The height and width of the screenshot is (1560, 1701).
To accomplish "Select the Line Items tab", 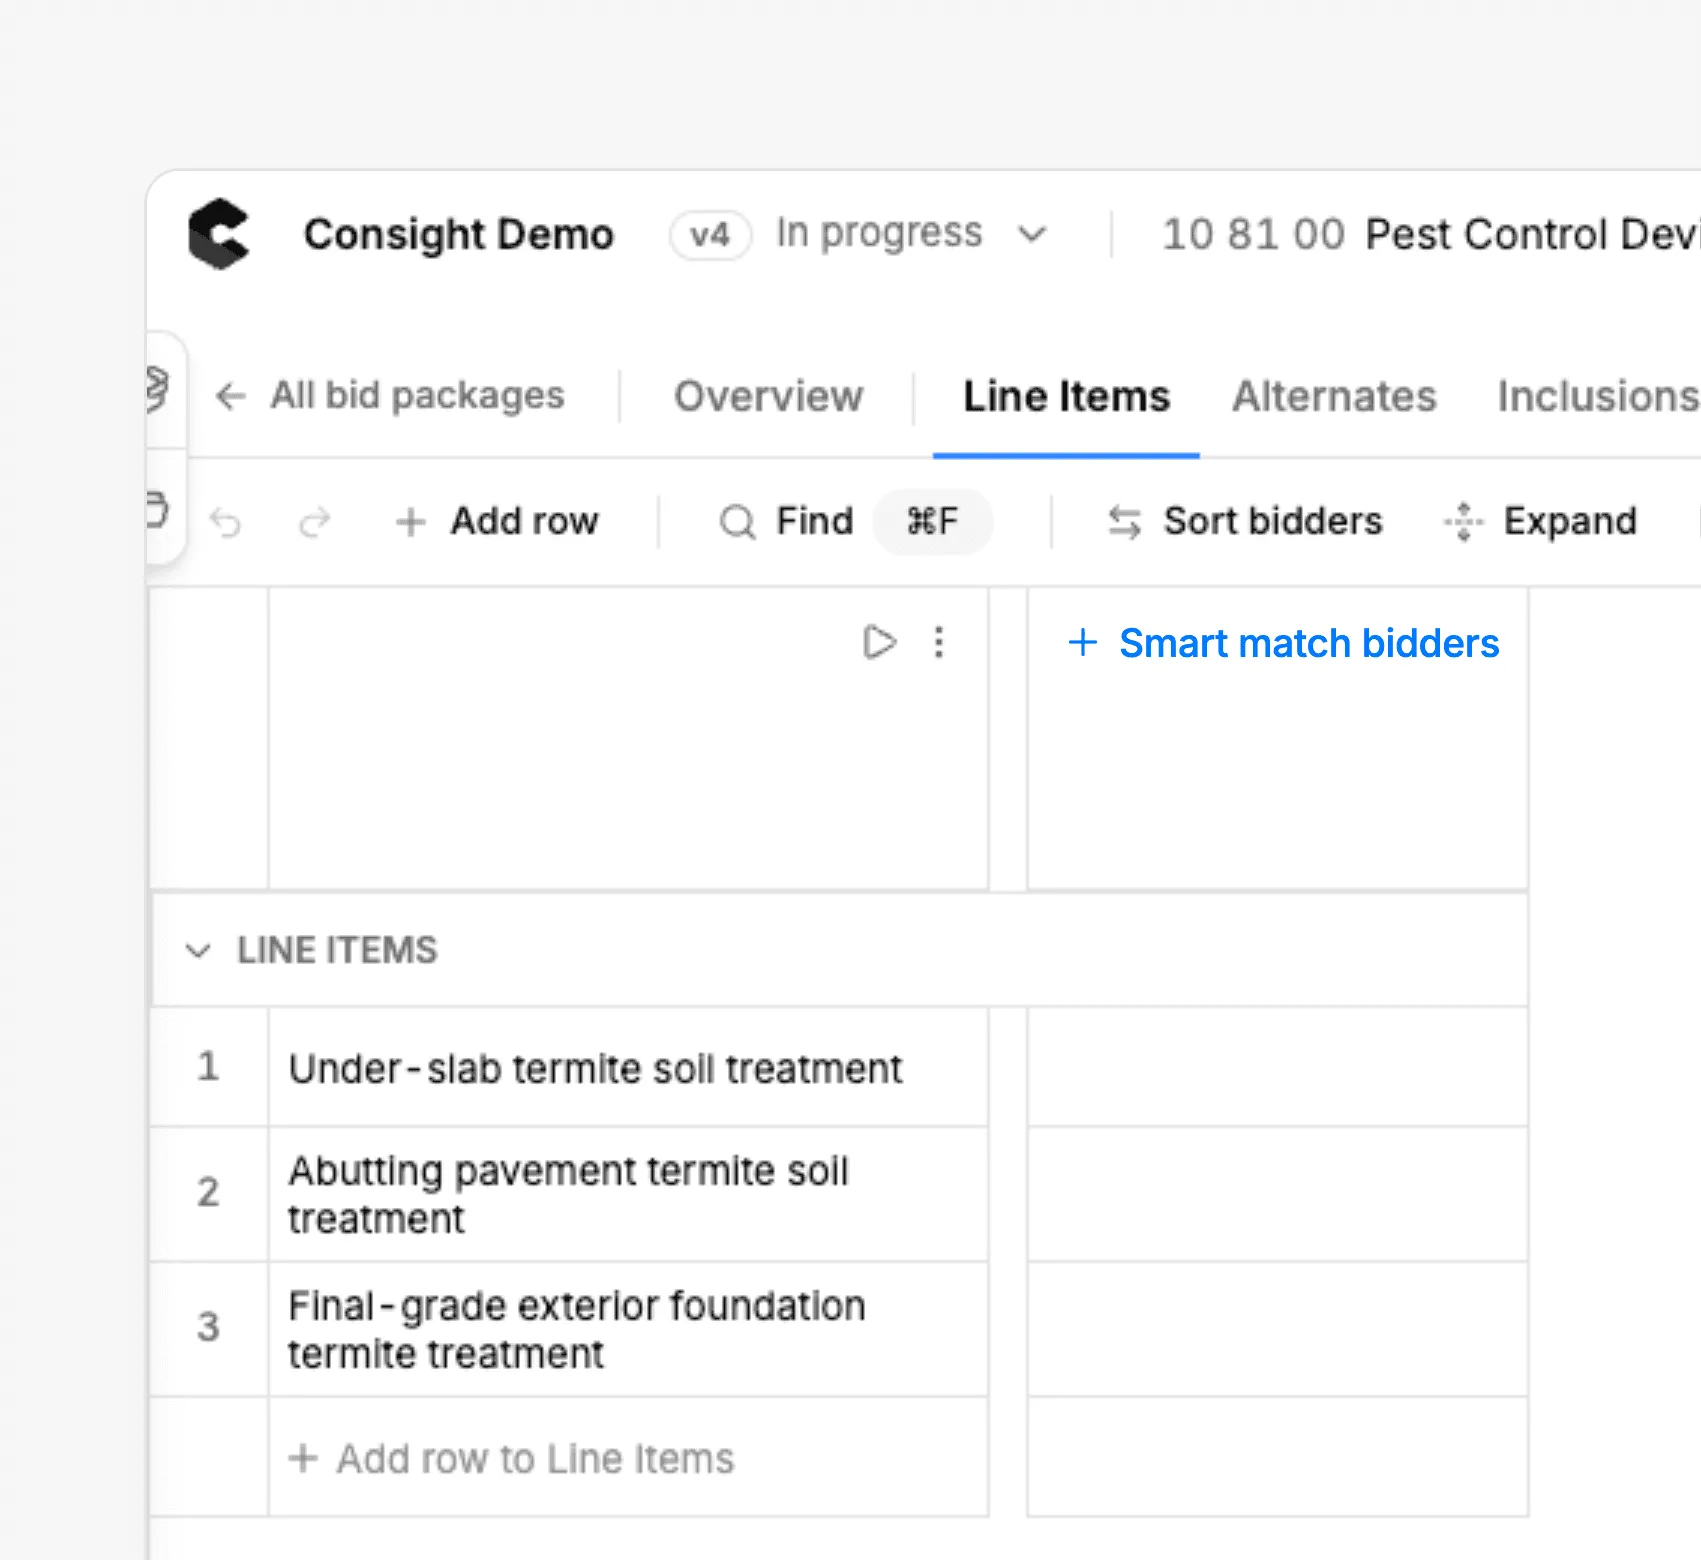I will coord(1066,396).
